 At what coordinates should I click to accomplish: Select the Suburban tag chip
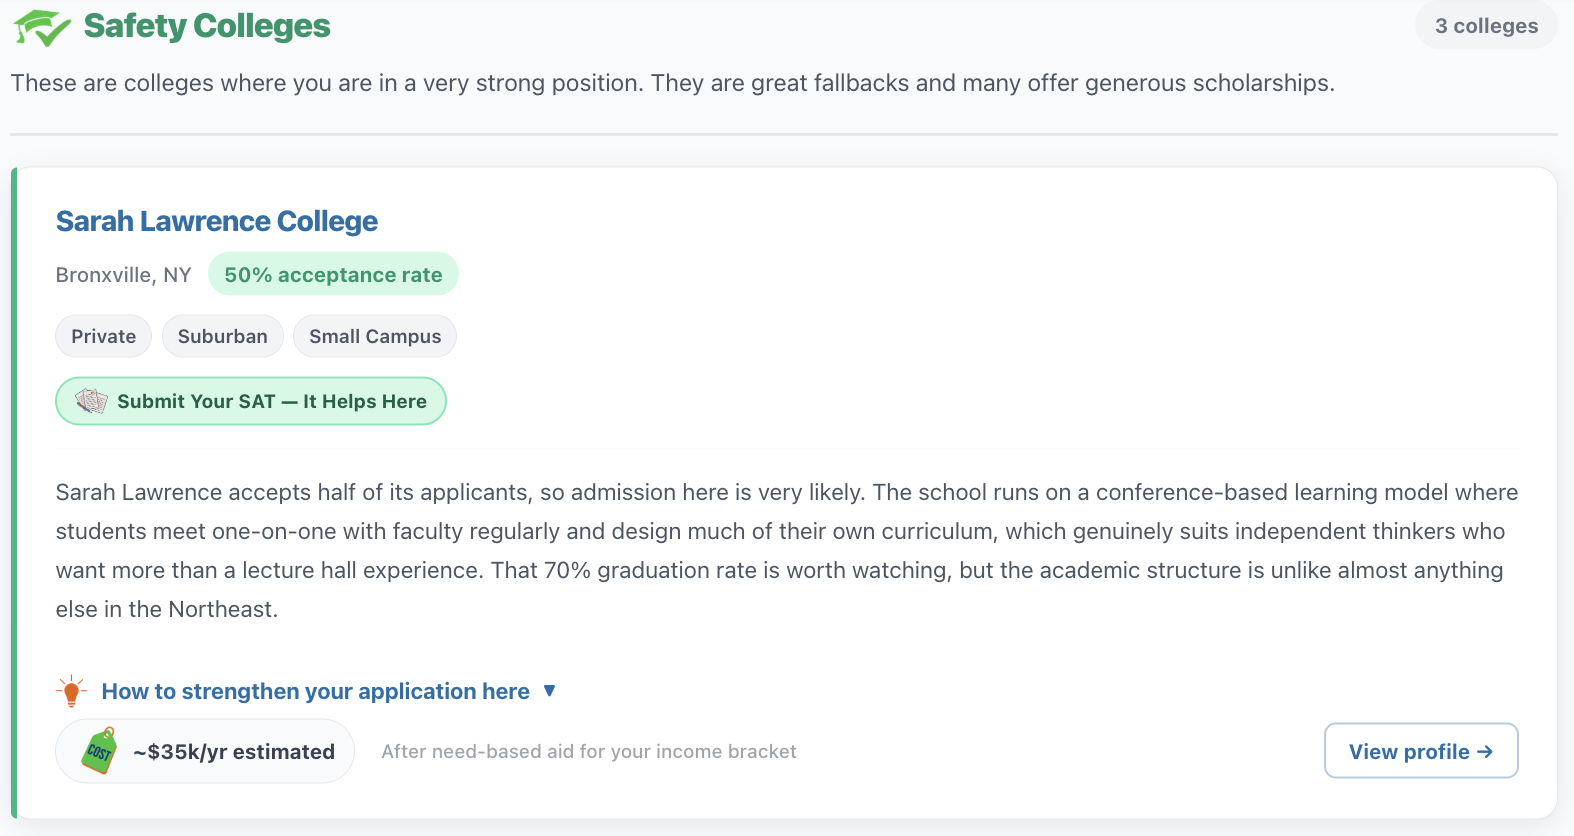[x=223, y=336]
